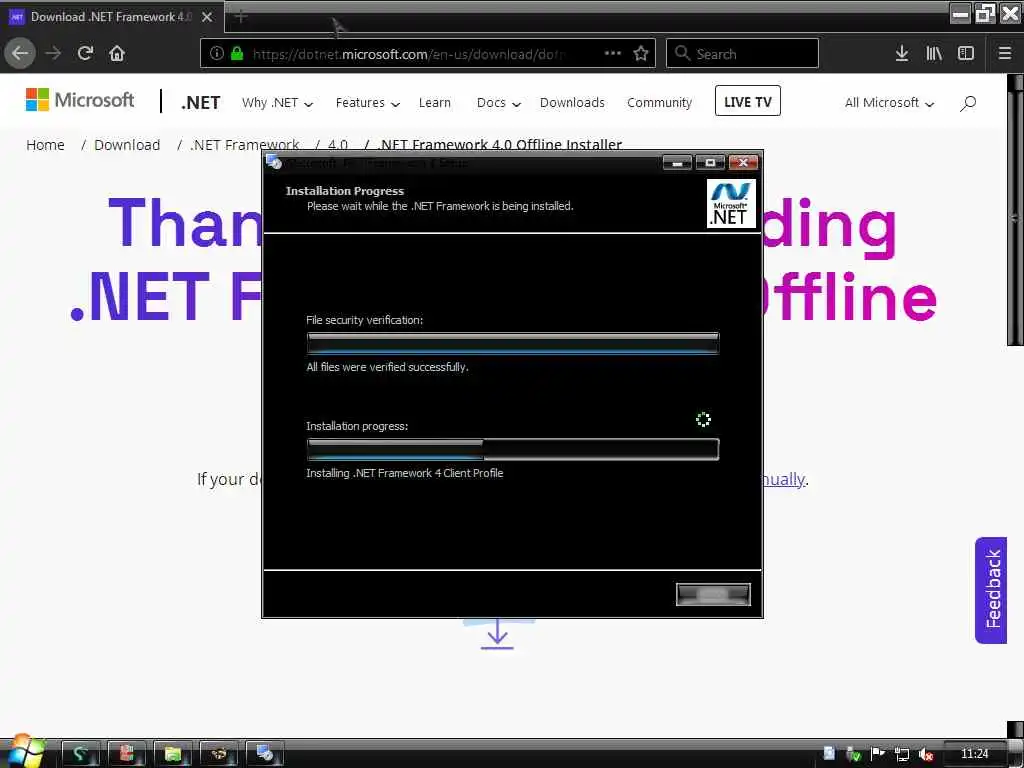This screenshot has height=768, width=1024.
Task: Open the folder app on the taskbar
Action: click(172, 754)
